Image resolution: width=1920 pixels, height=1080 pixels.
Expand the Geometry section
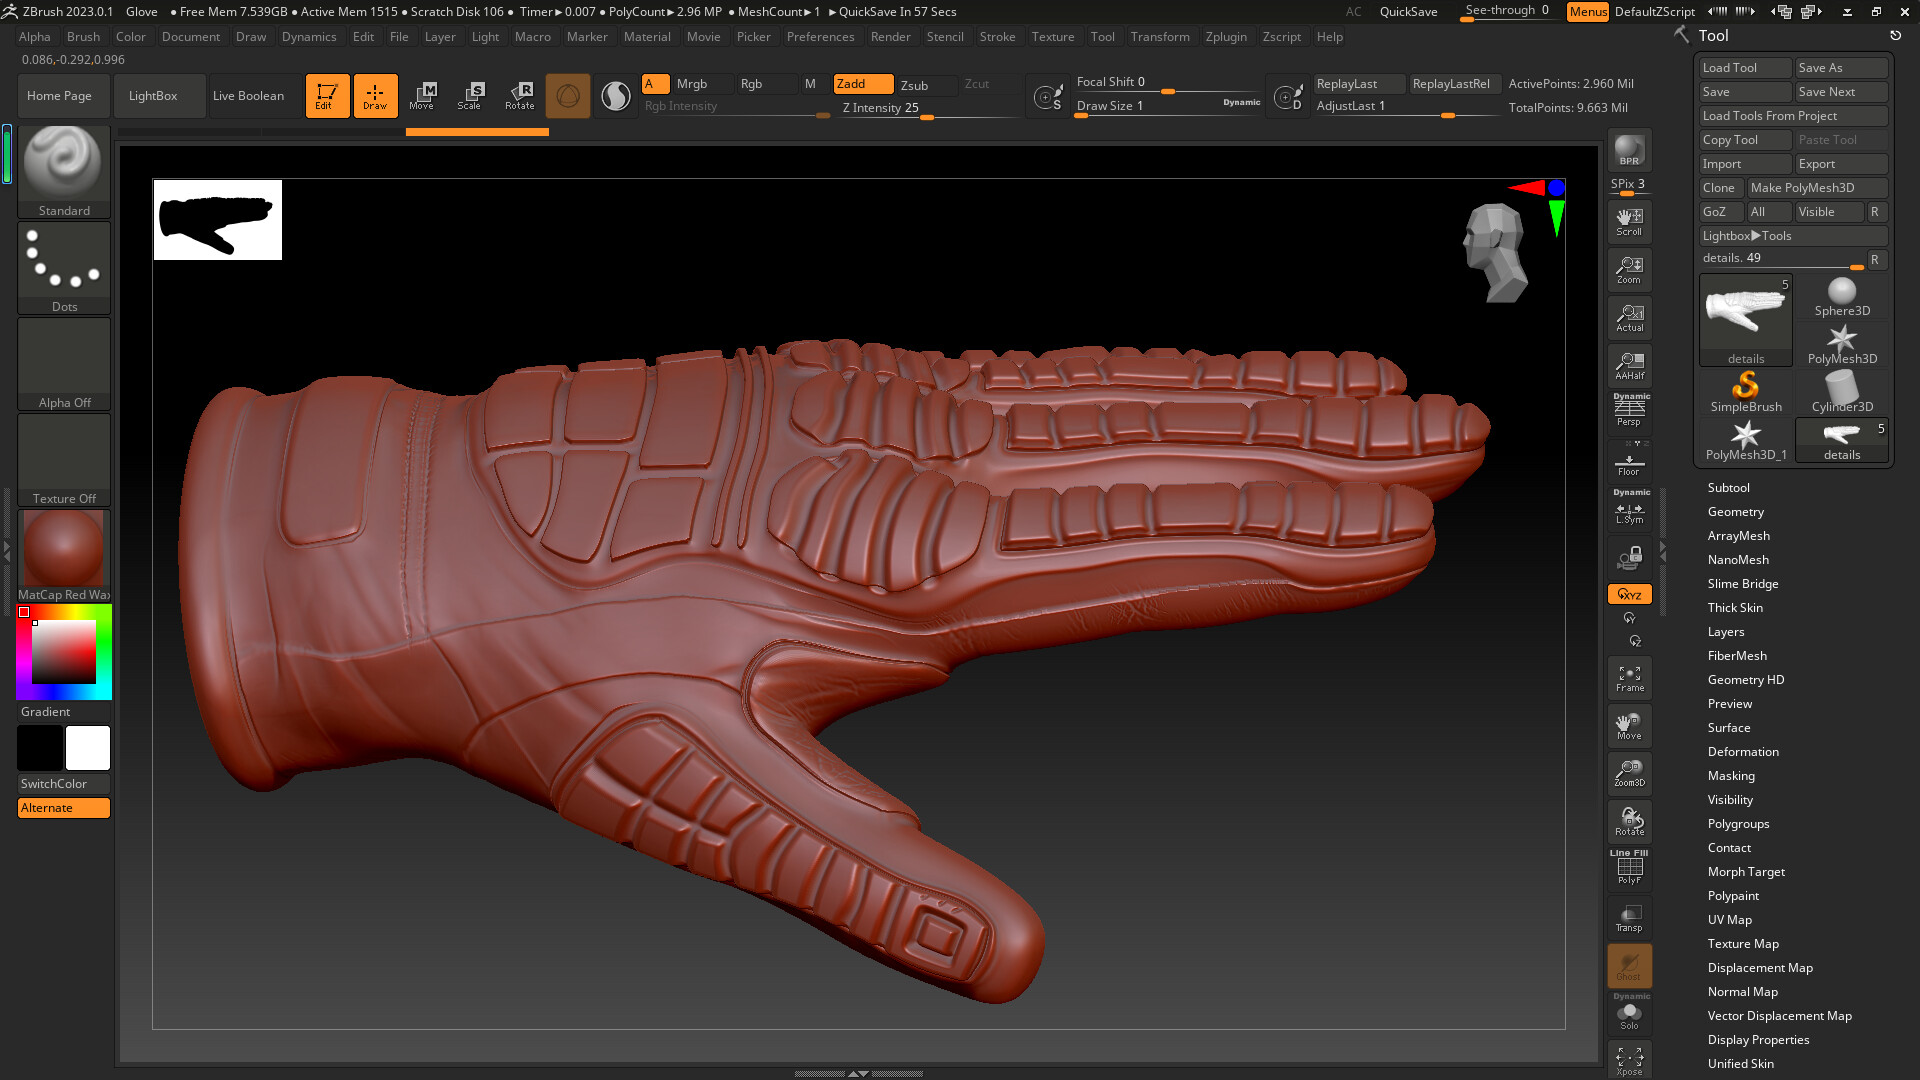[x=1735, y=512]
